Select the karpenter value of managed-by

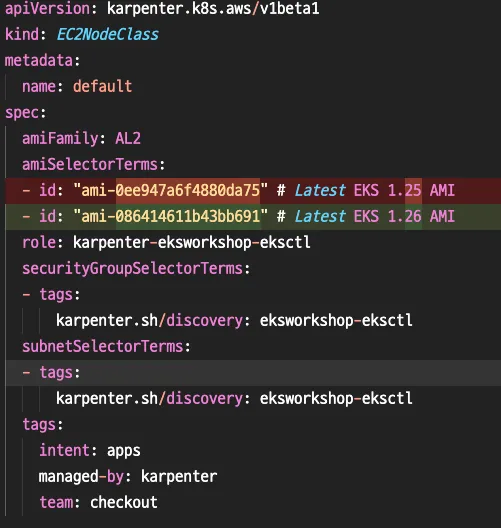[179, 476]
